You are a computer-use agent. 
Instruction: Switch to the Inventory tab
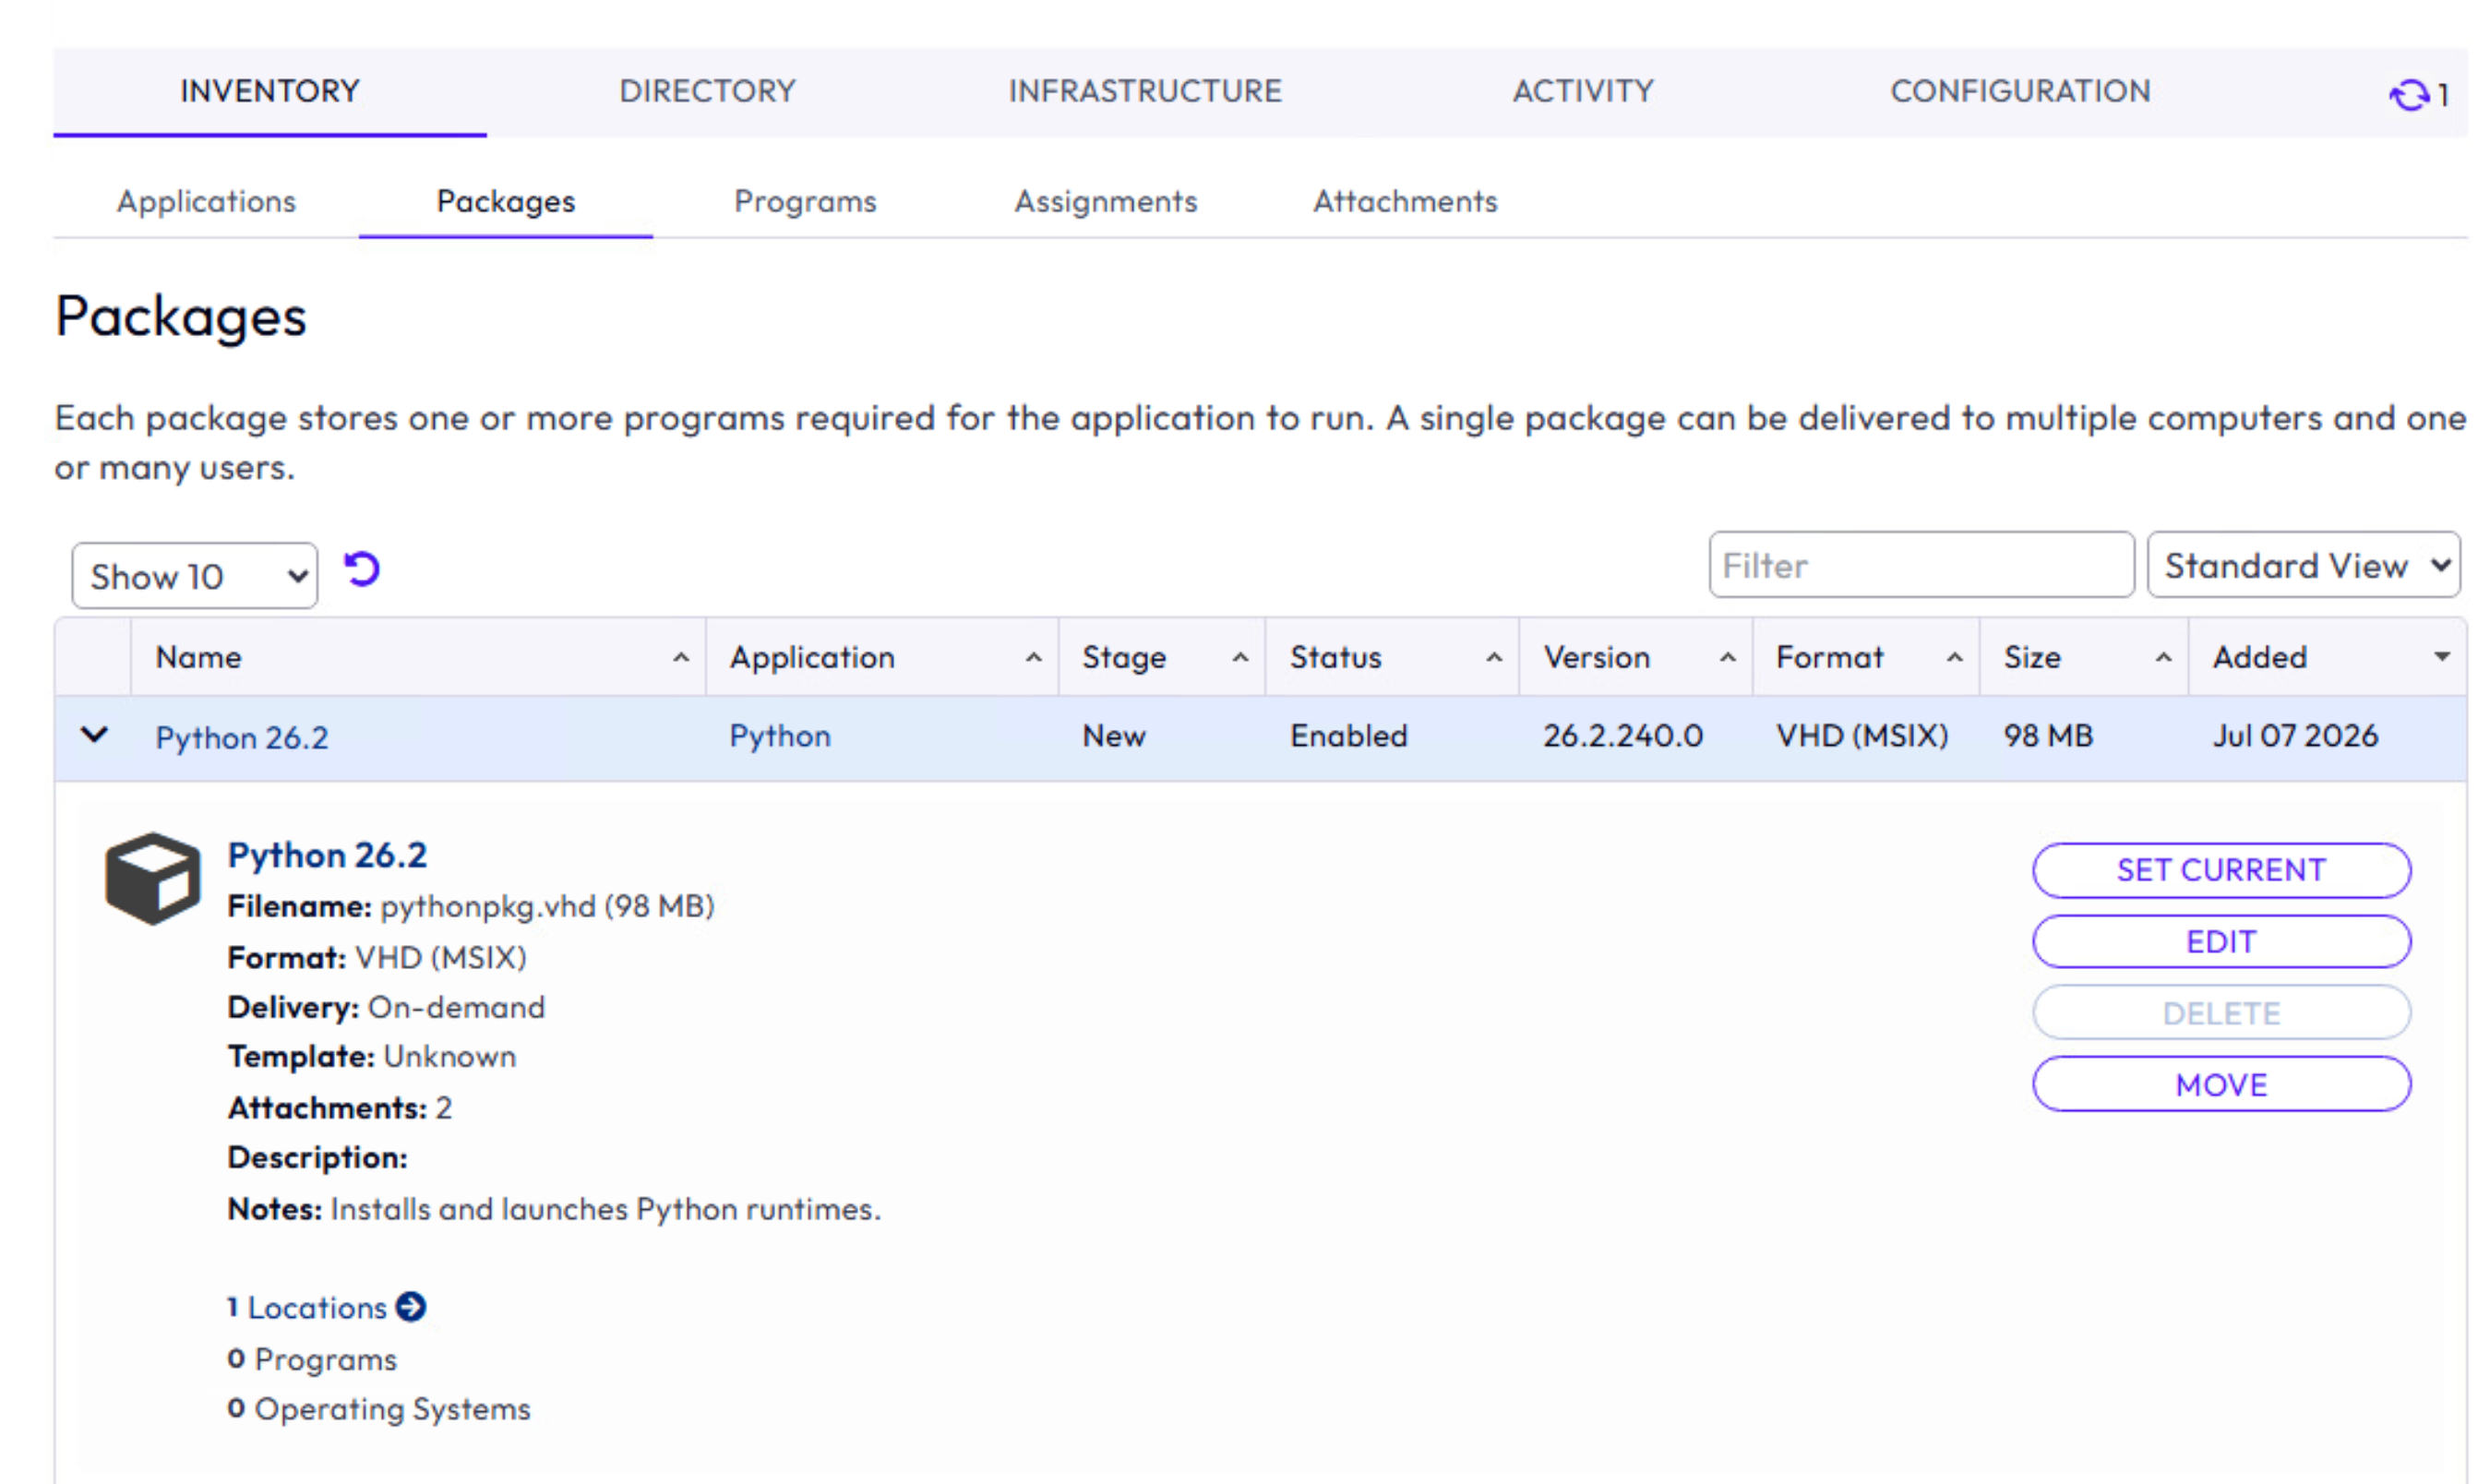click(270, 91)
